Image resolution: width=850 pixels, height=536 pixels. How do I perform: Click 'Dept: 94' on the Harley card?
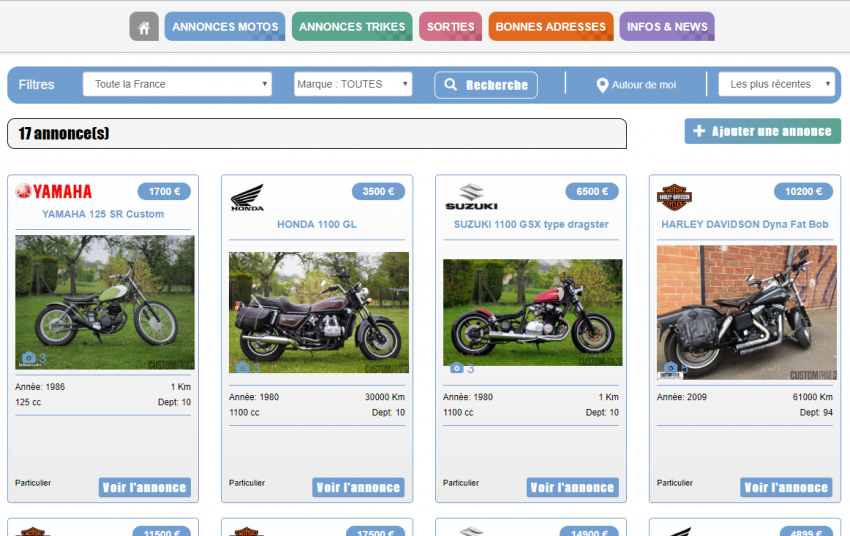pyautogui.click(x=816, y=412)
